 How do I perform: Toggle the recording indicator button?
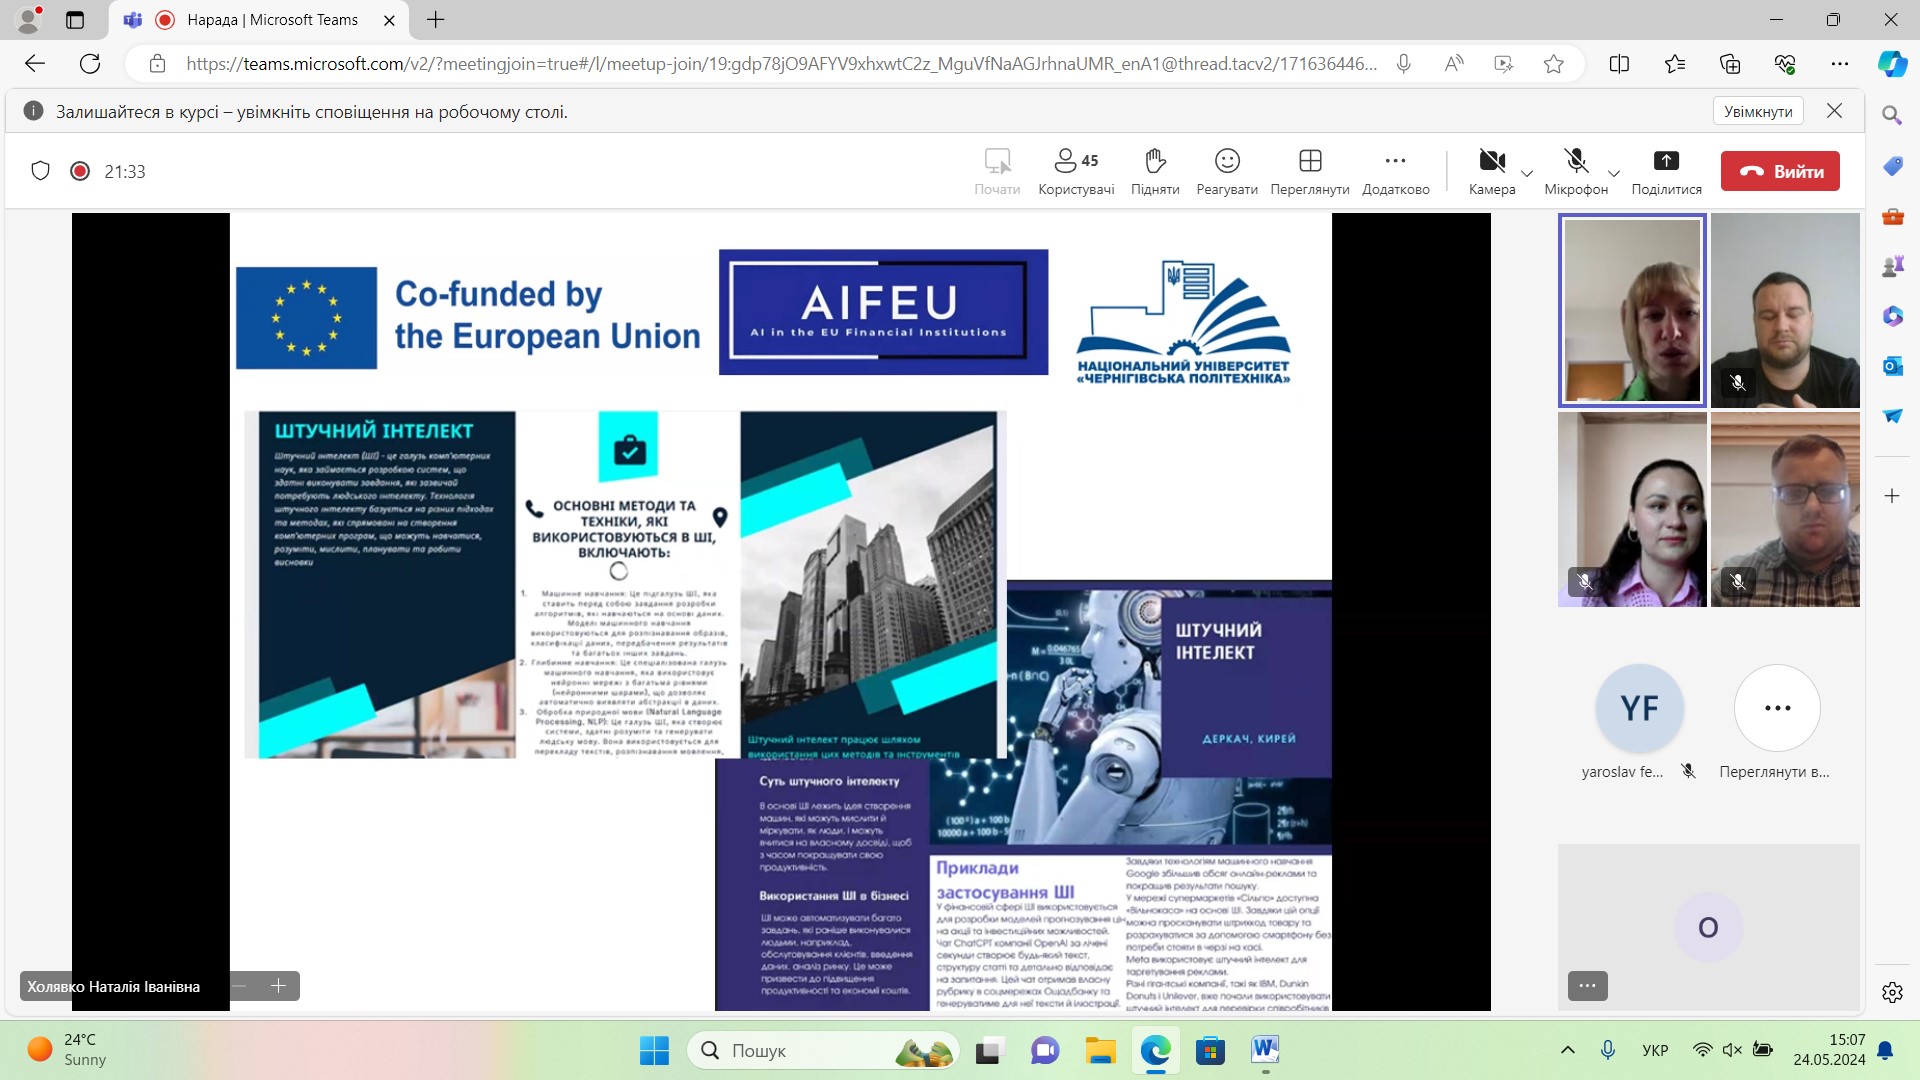80,171
